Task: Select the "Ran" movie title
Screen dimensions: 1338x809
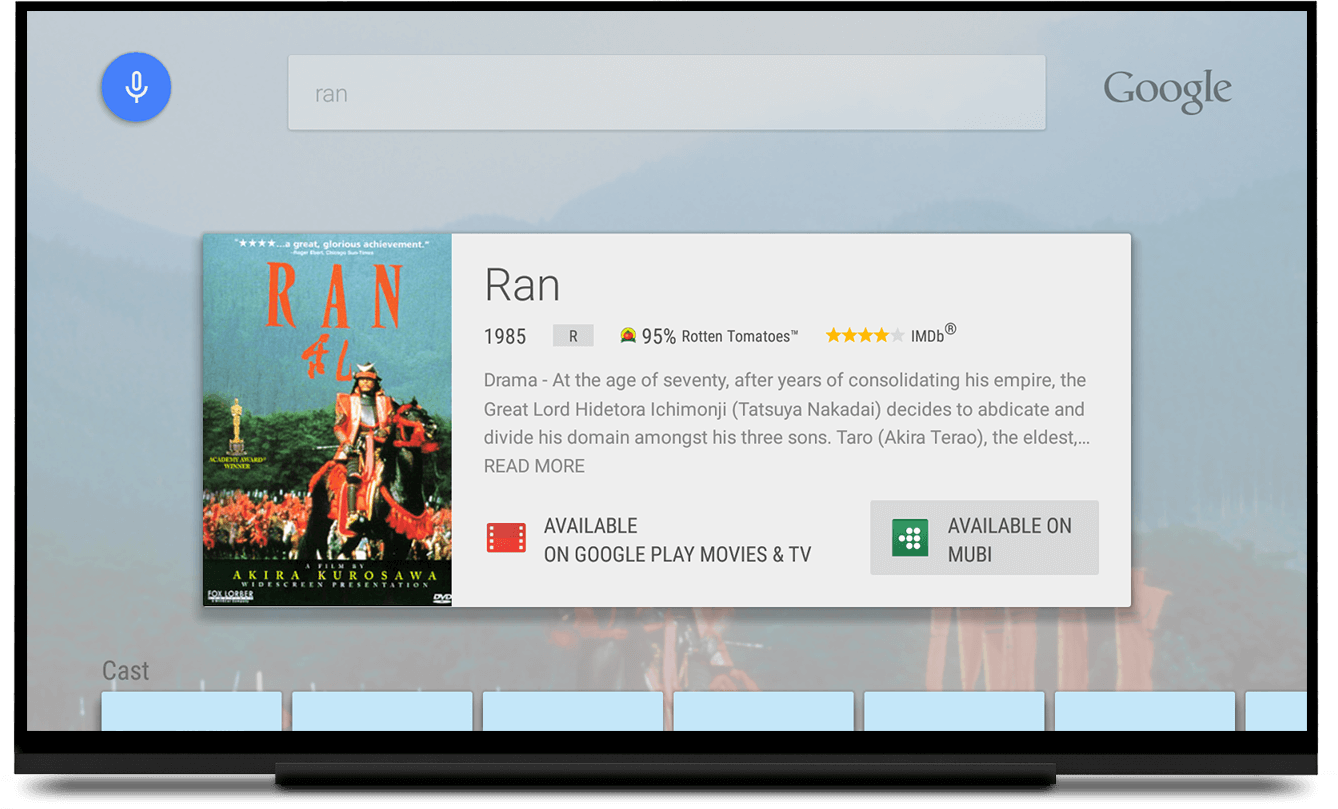Action: point(522,285)
